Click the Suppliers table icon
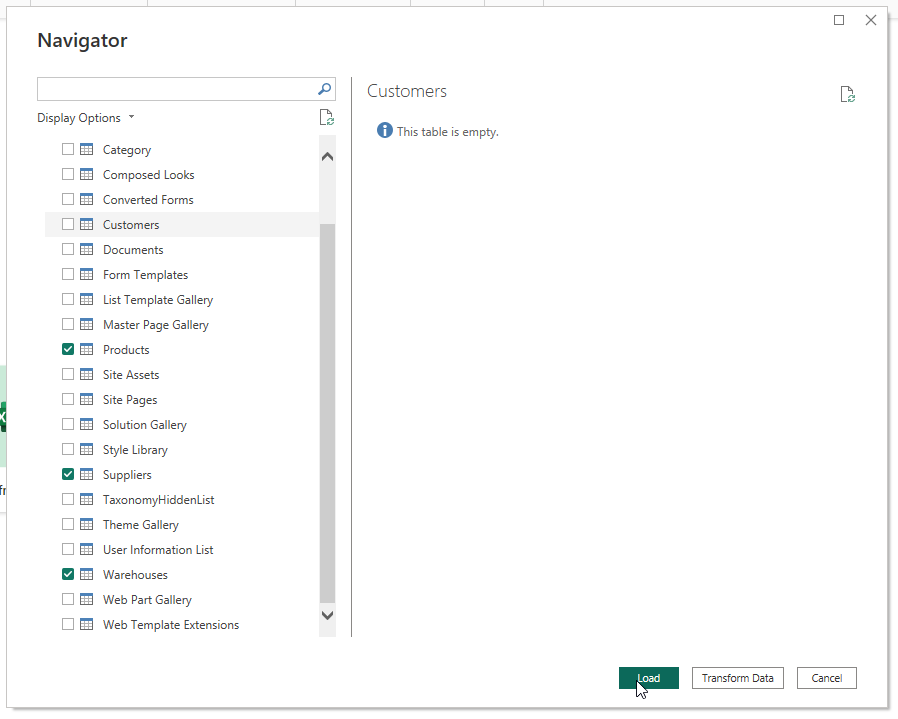Viewport: 898px width, 719px height. (x=86, y=474)
